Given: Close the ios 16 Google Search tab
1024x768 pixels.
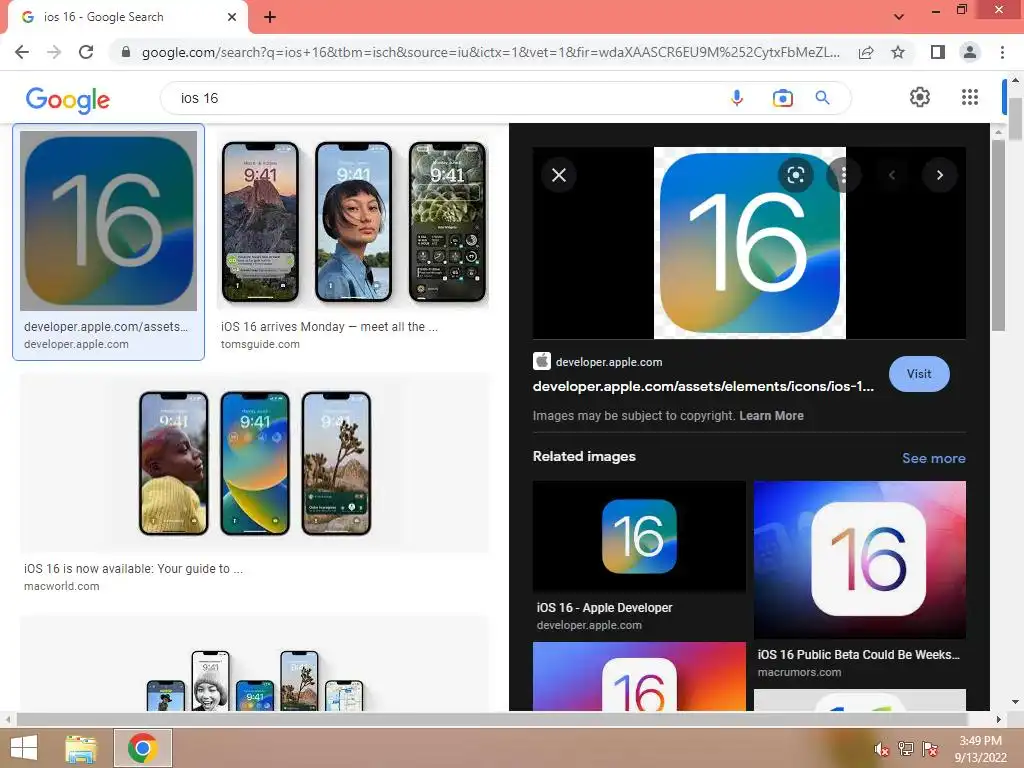Looking at the screenshot, I should [232, 17].
